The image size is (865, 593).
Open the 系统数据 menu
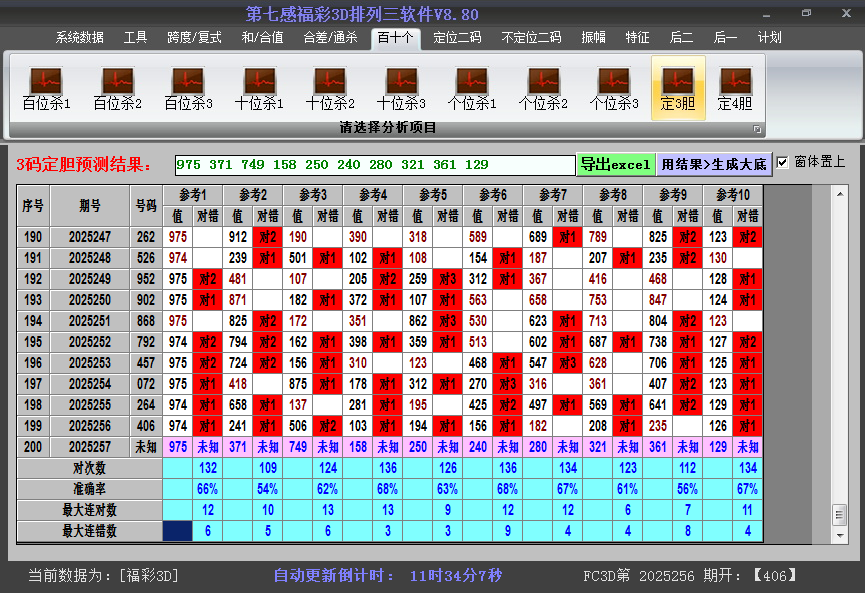pyautogui.click(x=79, y=38)
